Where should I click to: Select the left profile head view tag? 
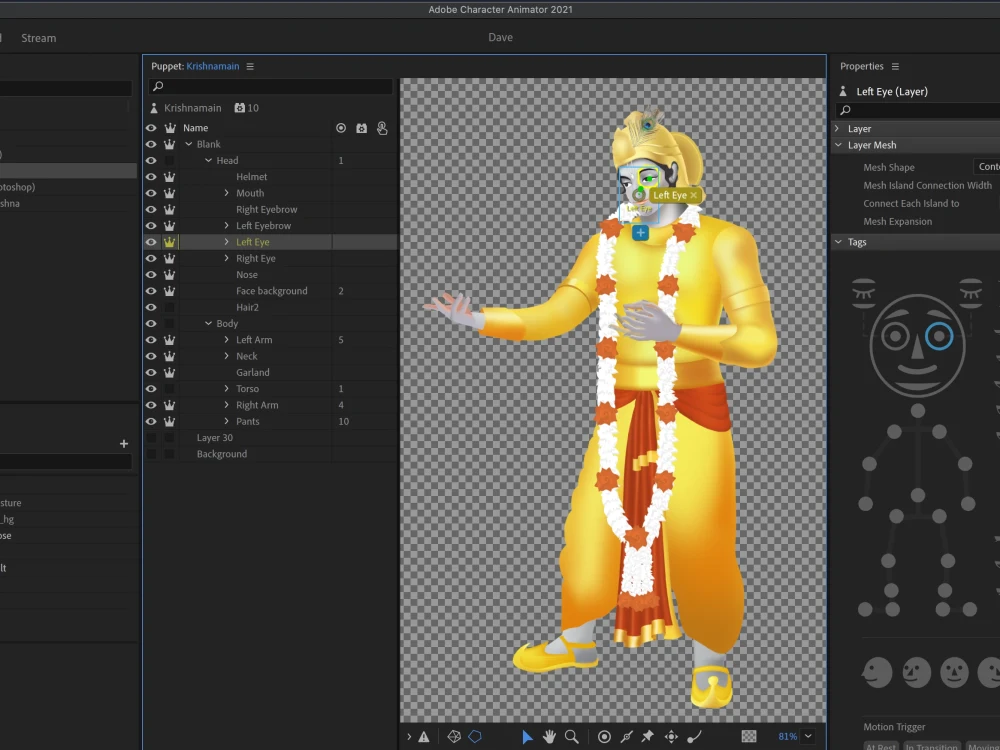[877, 672]
